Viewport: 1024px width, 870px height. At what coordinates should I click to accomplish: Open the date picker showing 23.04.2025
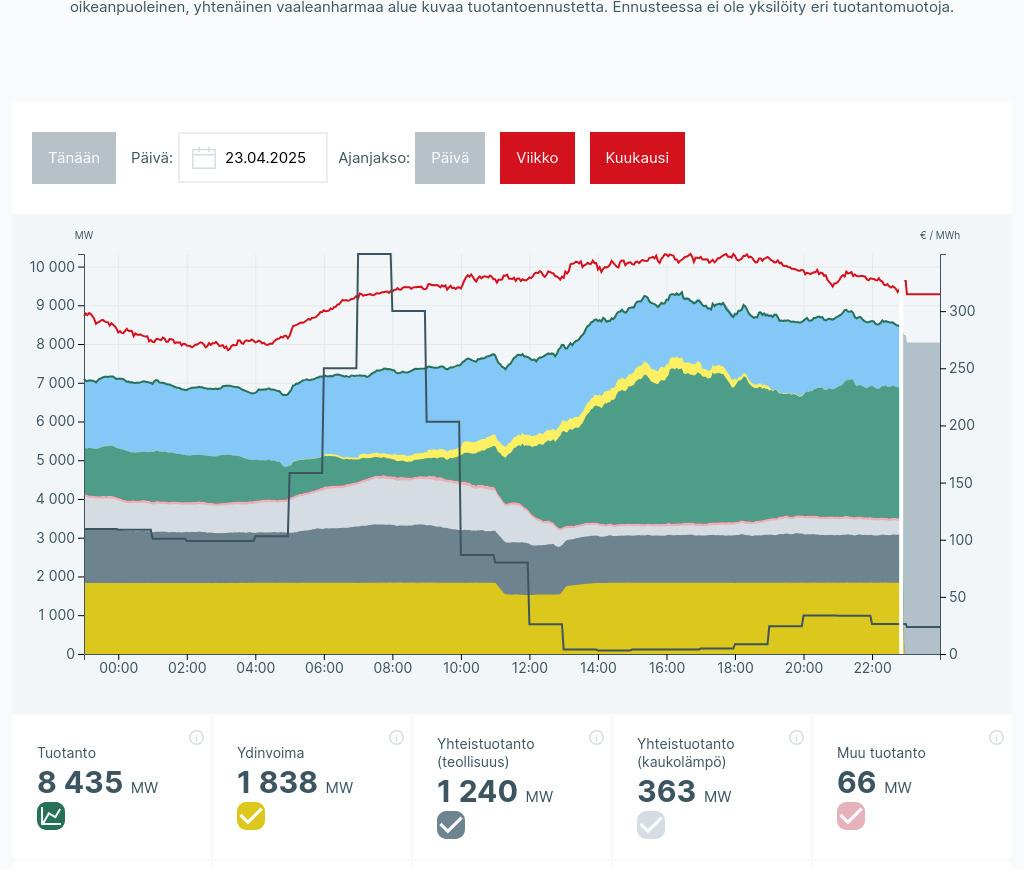265,158
